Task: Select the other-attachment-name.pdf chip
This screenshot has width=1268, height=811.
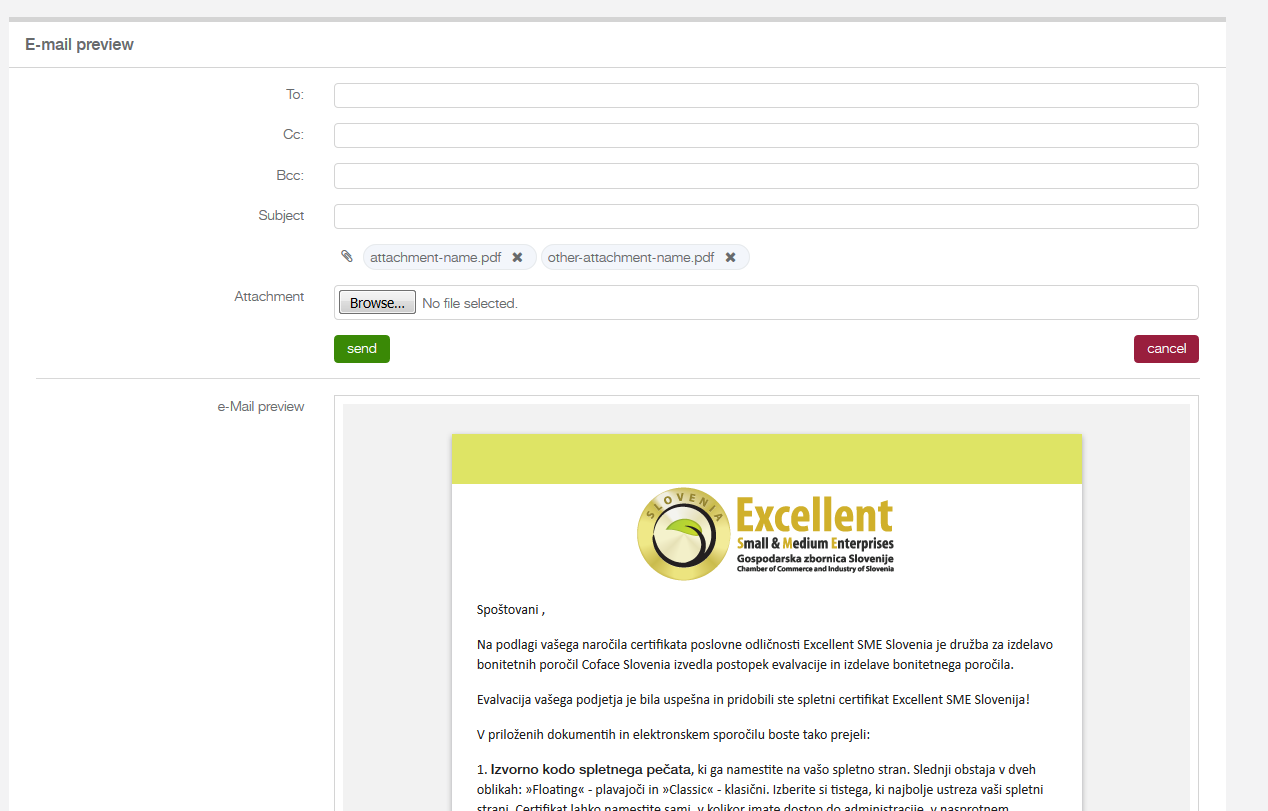Action: pyautogui.click(x=645, y=257)
